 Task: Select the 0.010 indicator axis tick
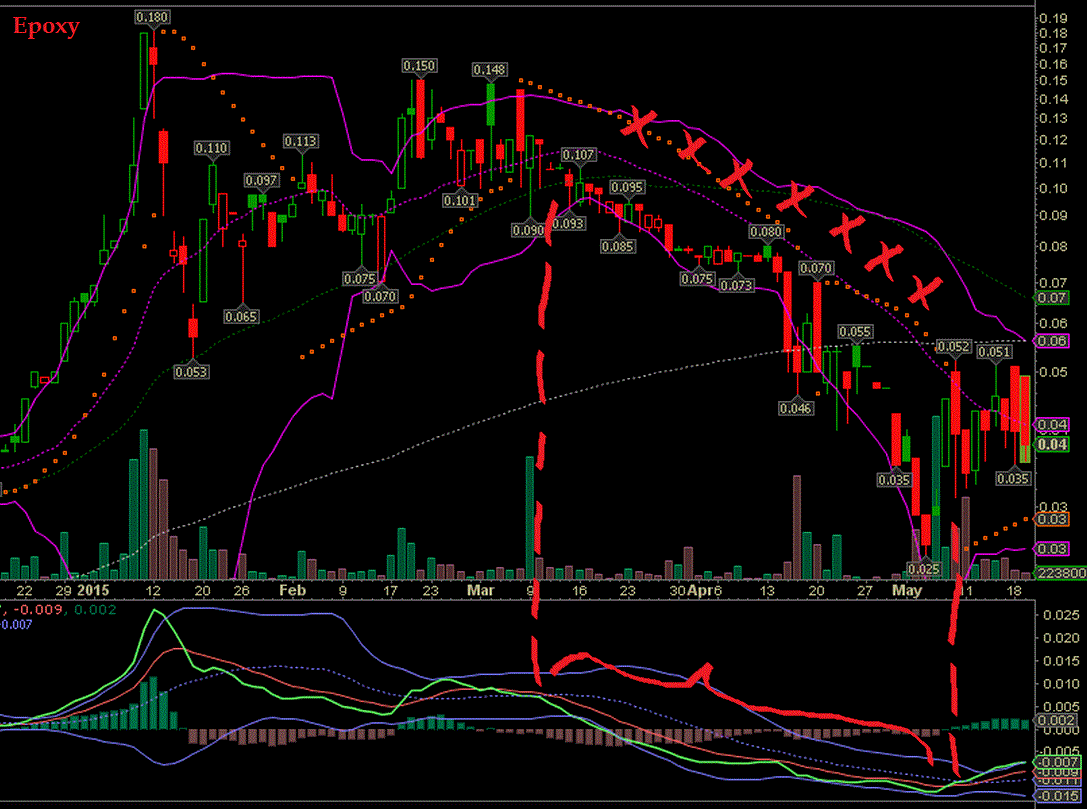point(1061,684)
